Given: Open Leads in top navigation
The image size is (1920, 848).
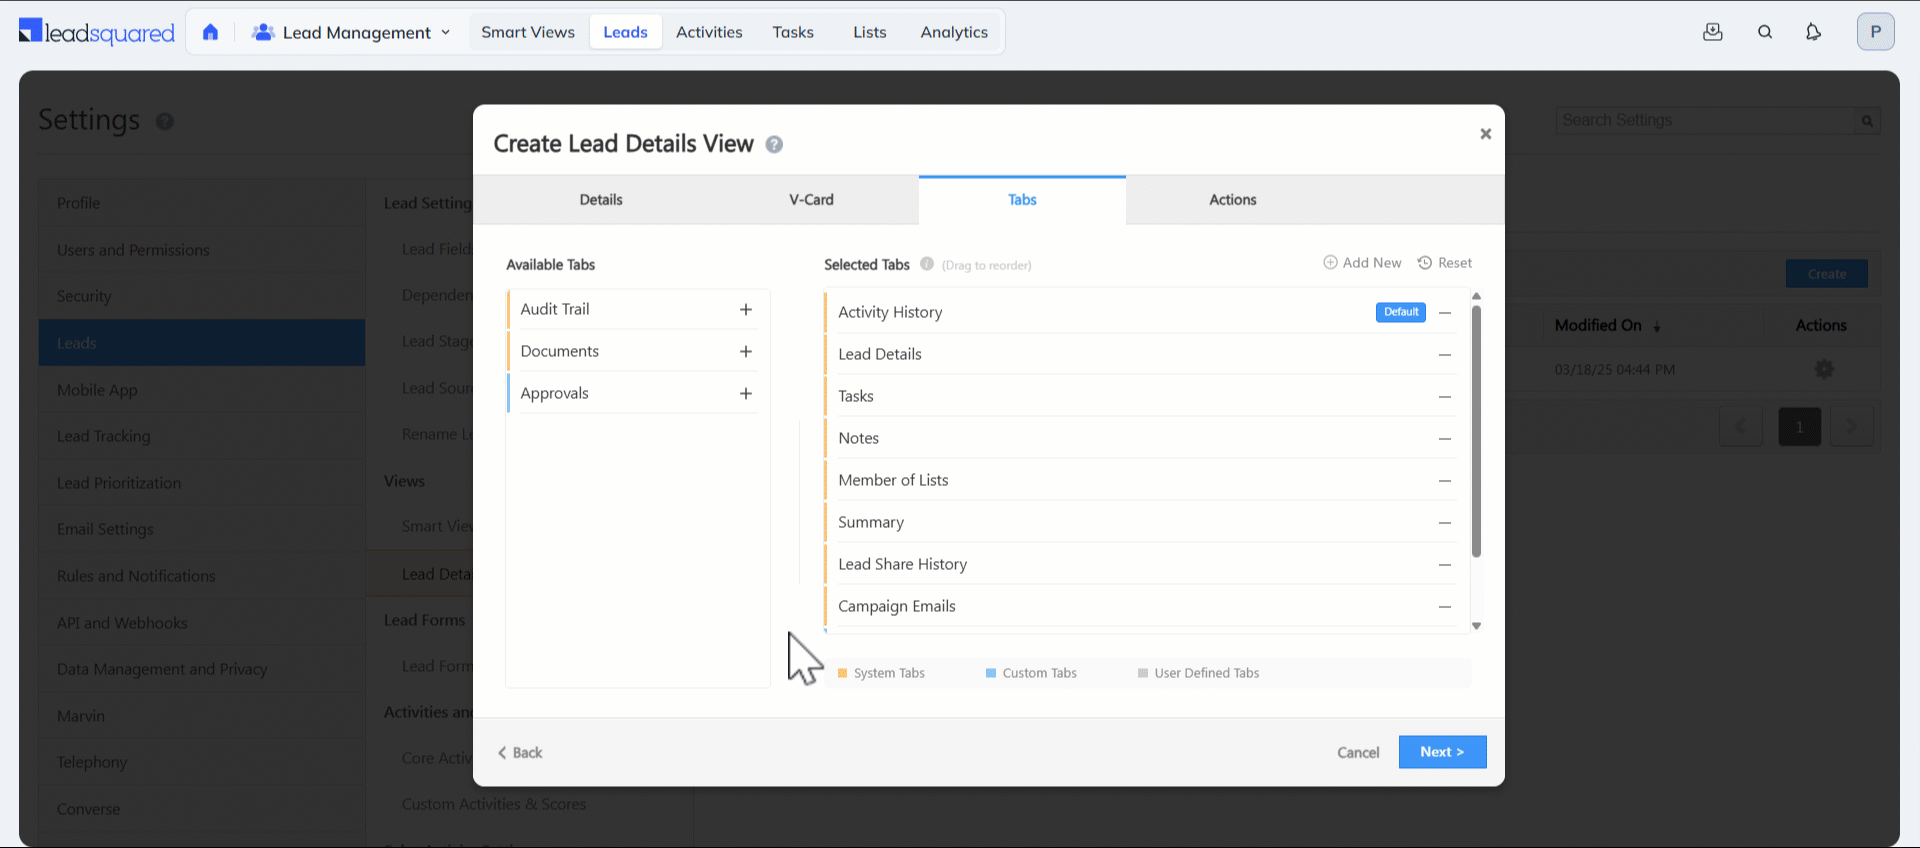Looking at the screenshot, I should click(626, 32).
